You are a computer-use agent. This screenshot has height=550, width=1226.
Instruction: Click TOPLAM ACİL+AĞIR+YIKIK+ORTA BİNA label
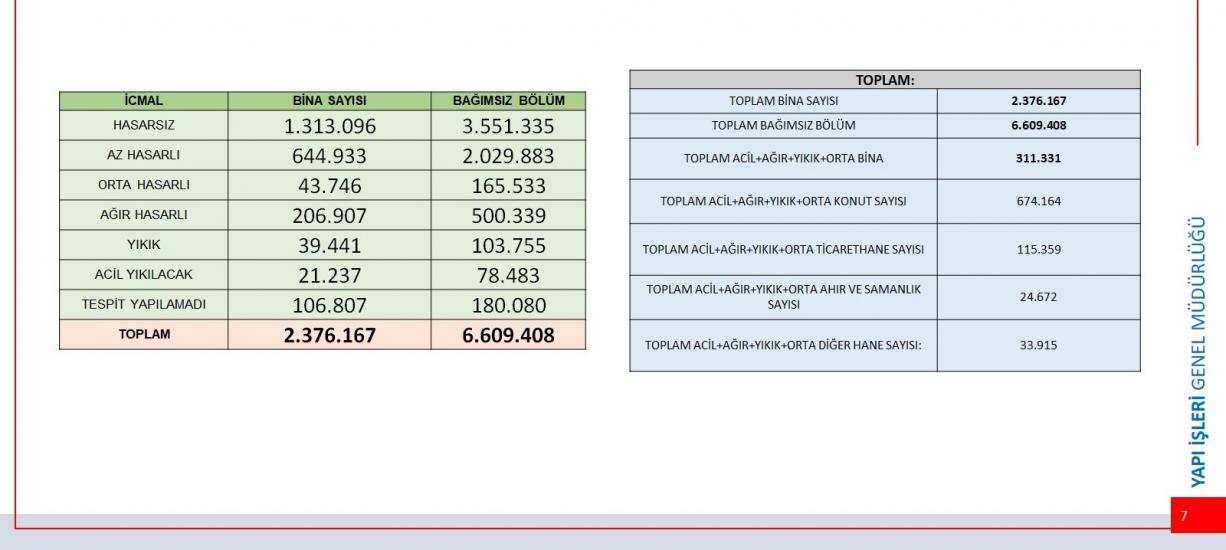coord(784,158)
